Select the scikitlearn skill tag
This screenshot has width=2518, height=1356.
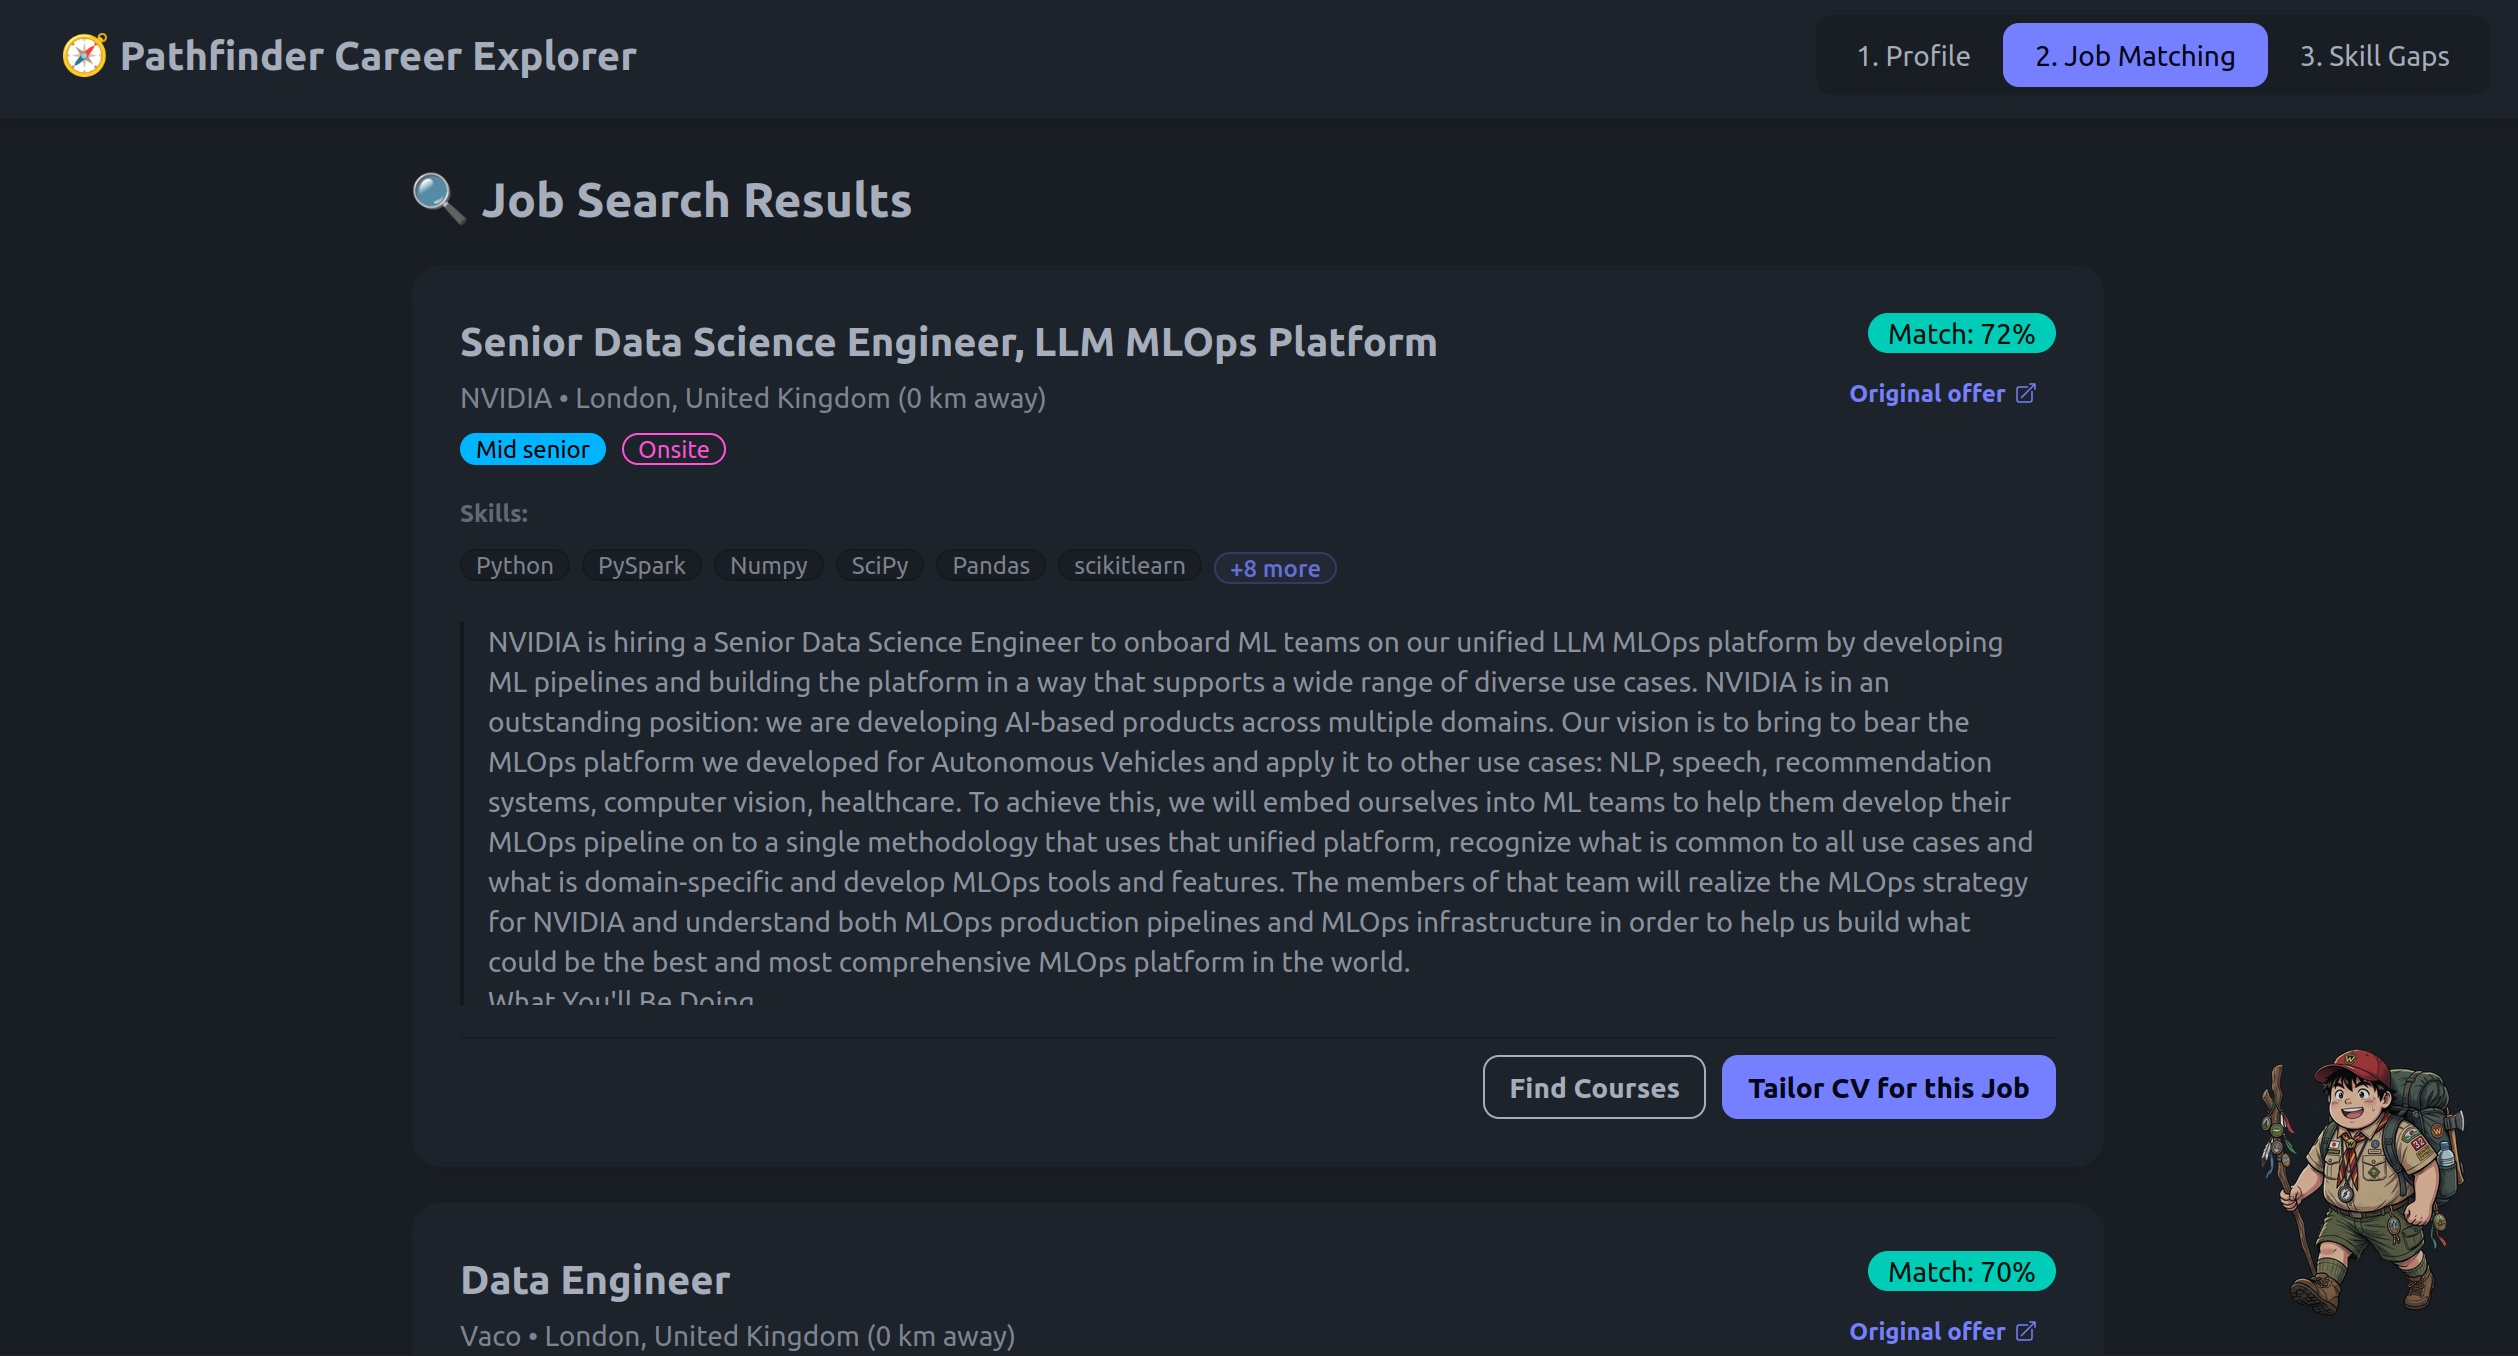(1129, 566)
